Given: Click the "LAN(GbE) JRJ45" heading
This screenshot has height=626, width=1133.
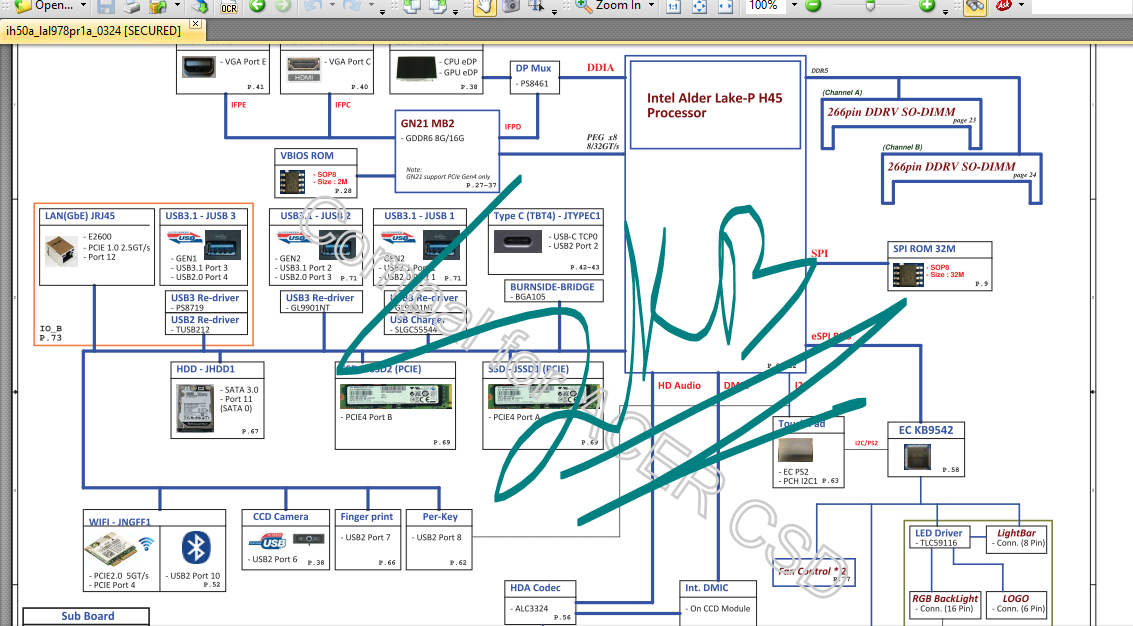Looking at the screenshot, I should (79, 215).
